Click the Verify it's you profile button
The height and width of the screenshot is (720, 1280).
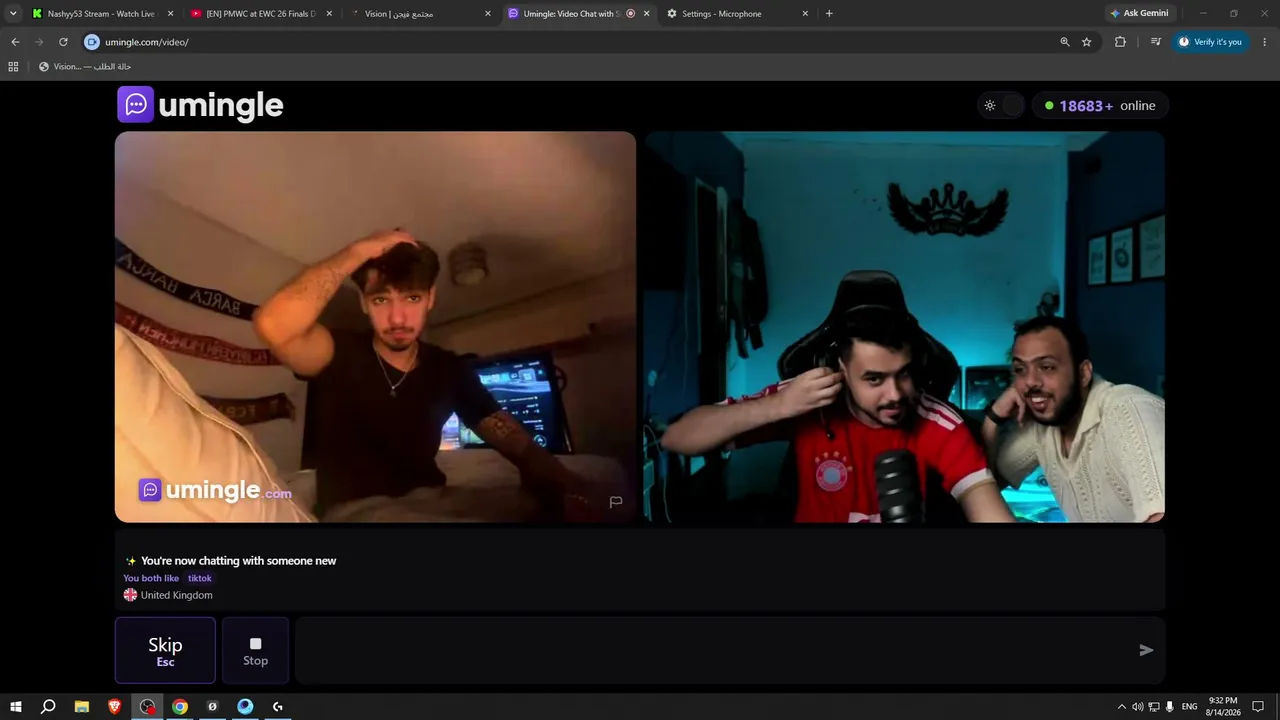pyautogui.click(x=1210, y=42)
